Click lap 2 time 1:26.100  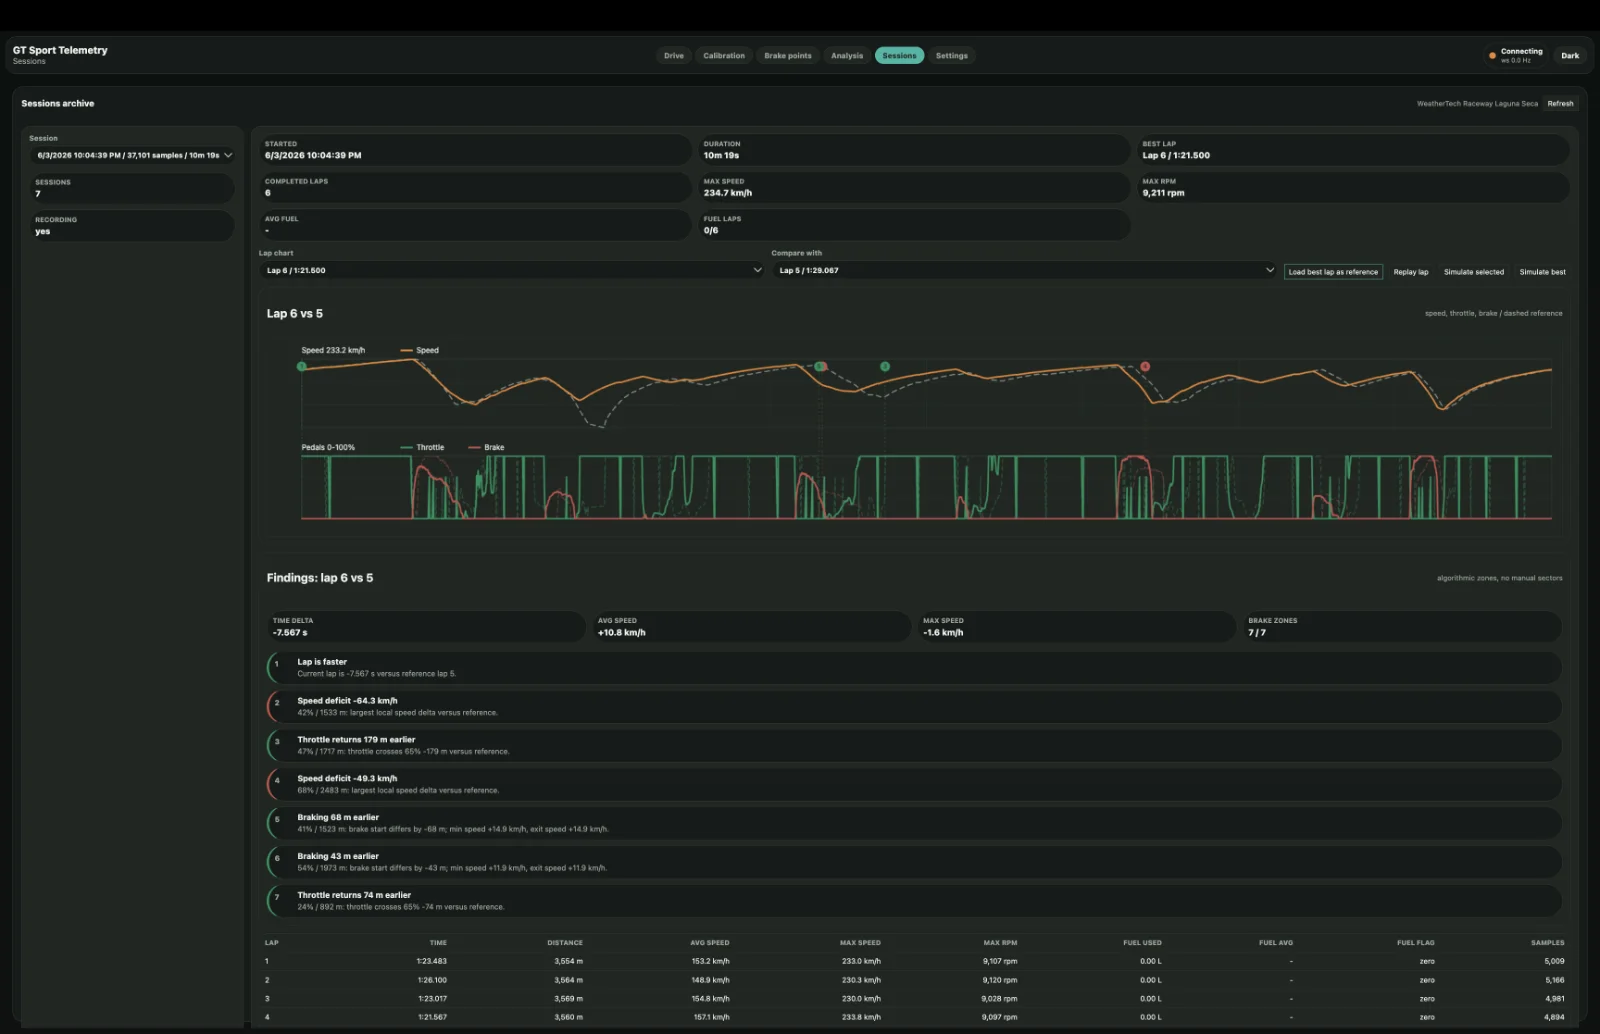(432, 980)
